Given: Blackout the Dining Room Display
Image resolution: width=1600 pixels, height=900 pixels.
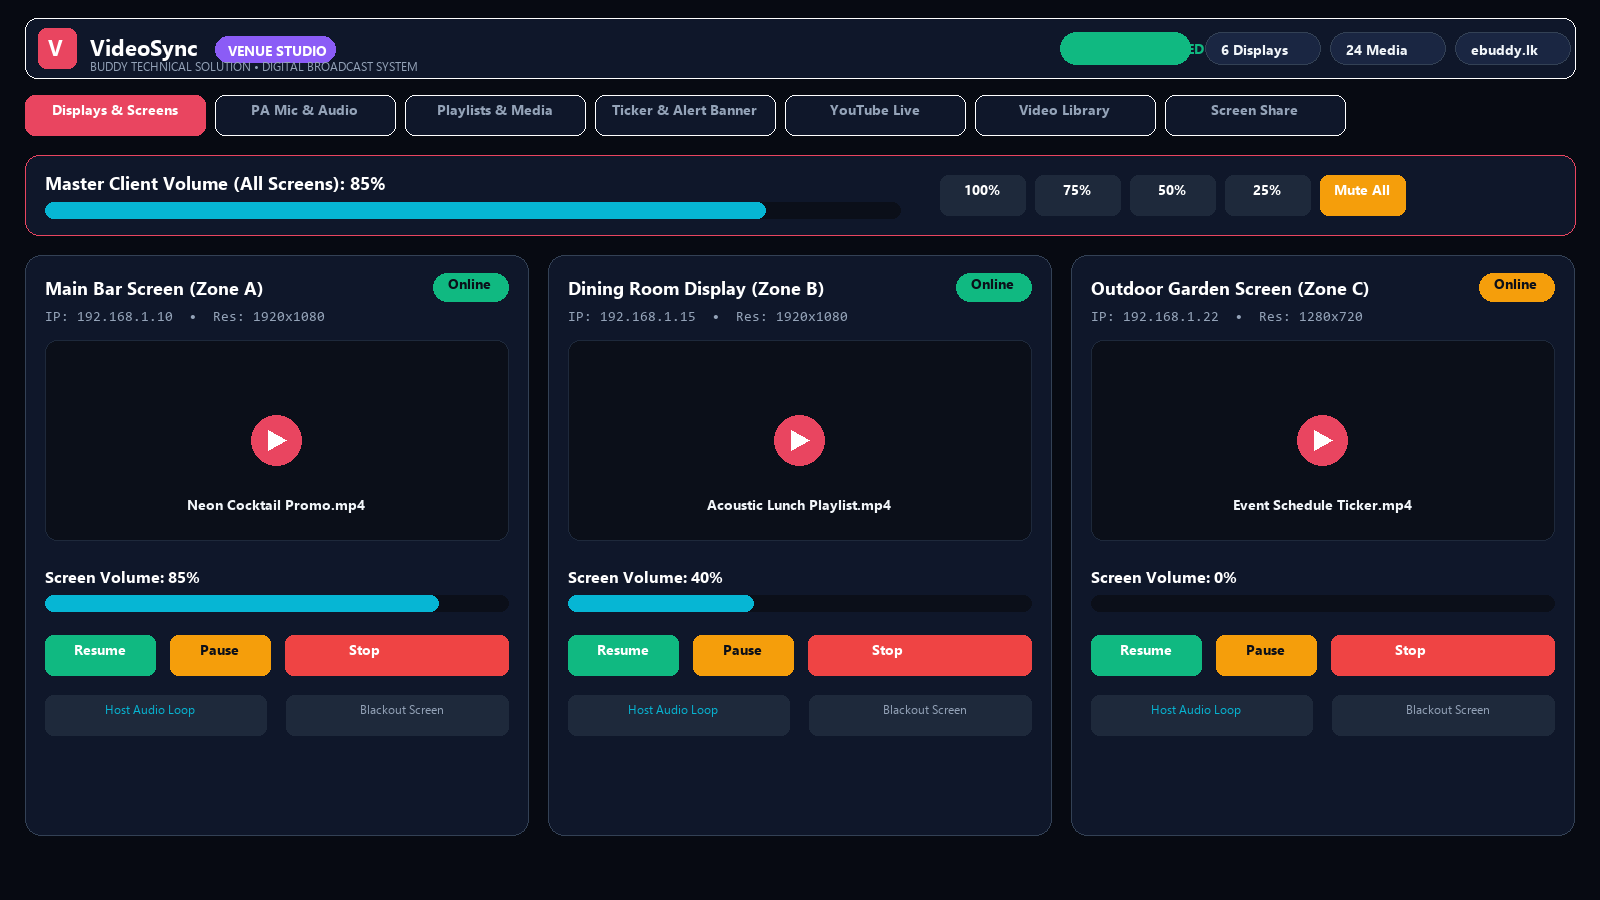Looking at the screenshot, I should click(x=920, y=715).
